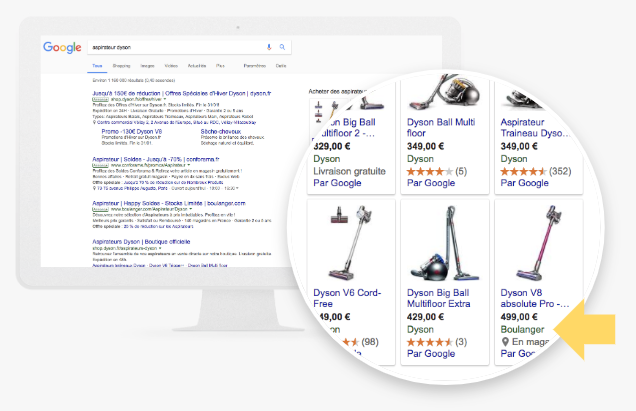This screenshot has width=636, height=411.
Task: Click Par Google on the Dyson Ball Multi floor card
Action: click(x=431, y=183)
